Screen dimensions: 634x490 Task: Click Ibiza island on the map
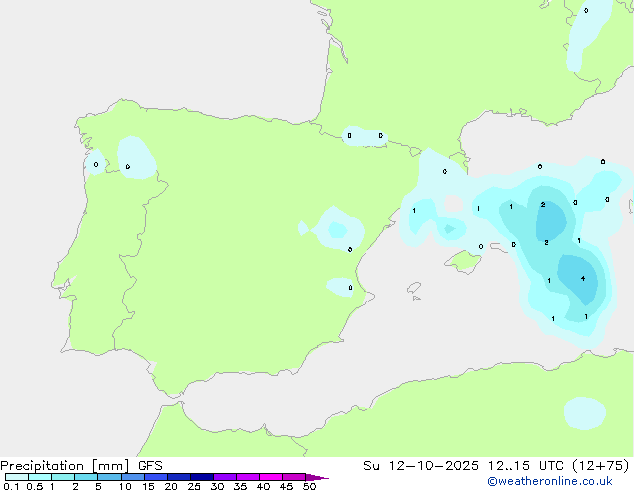pos(414,288)
